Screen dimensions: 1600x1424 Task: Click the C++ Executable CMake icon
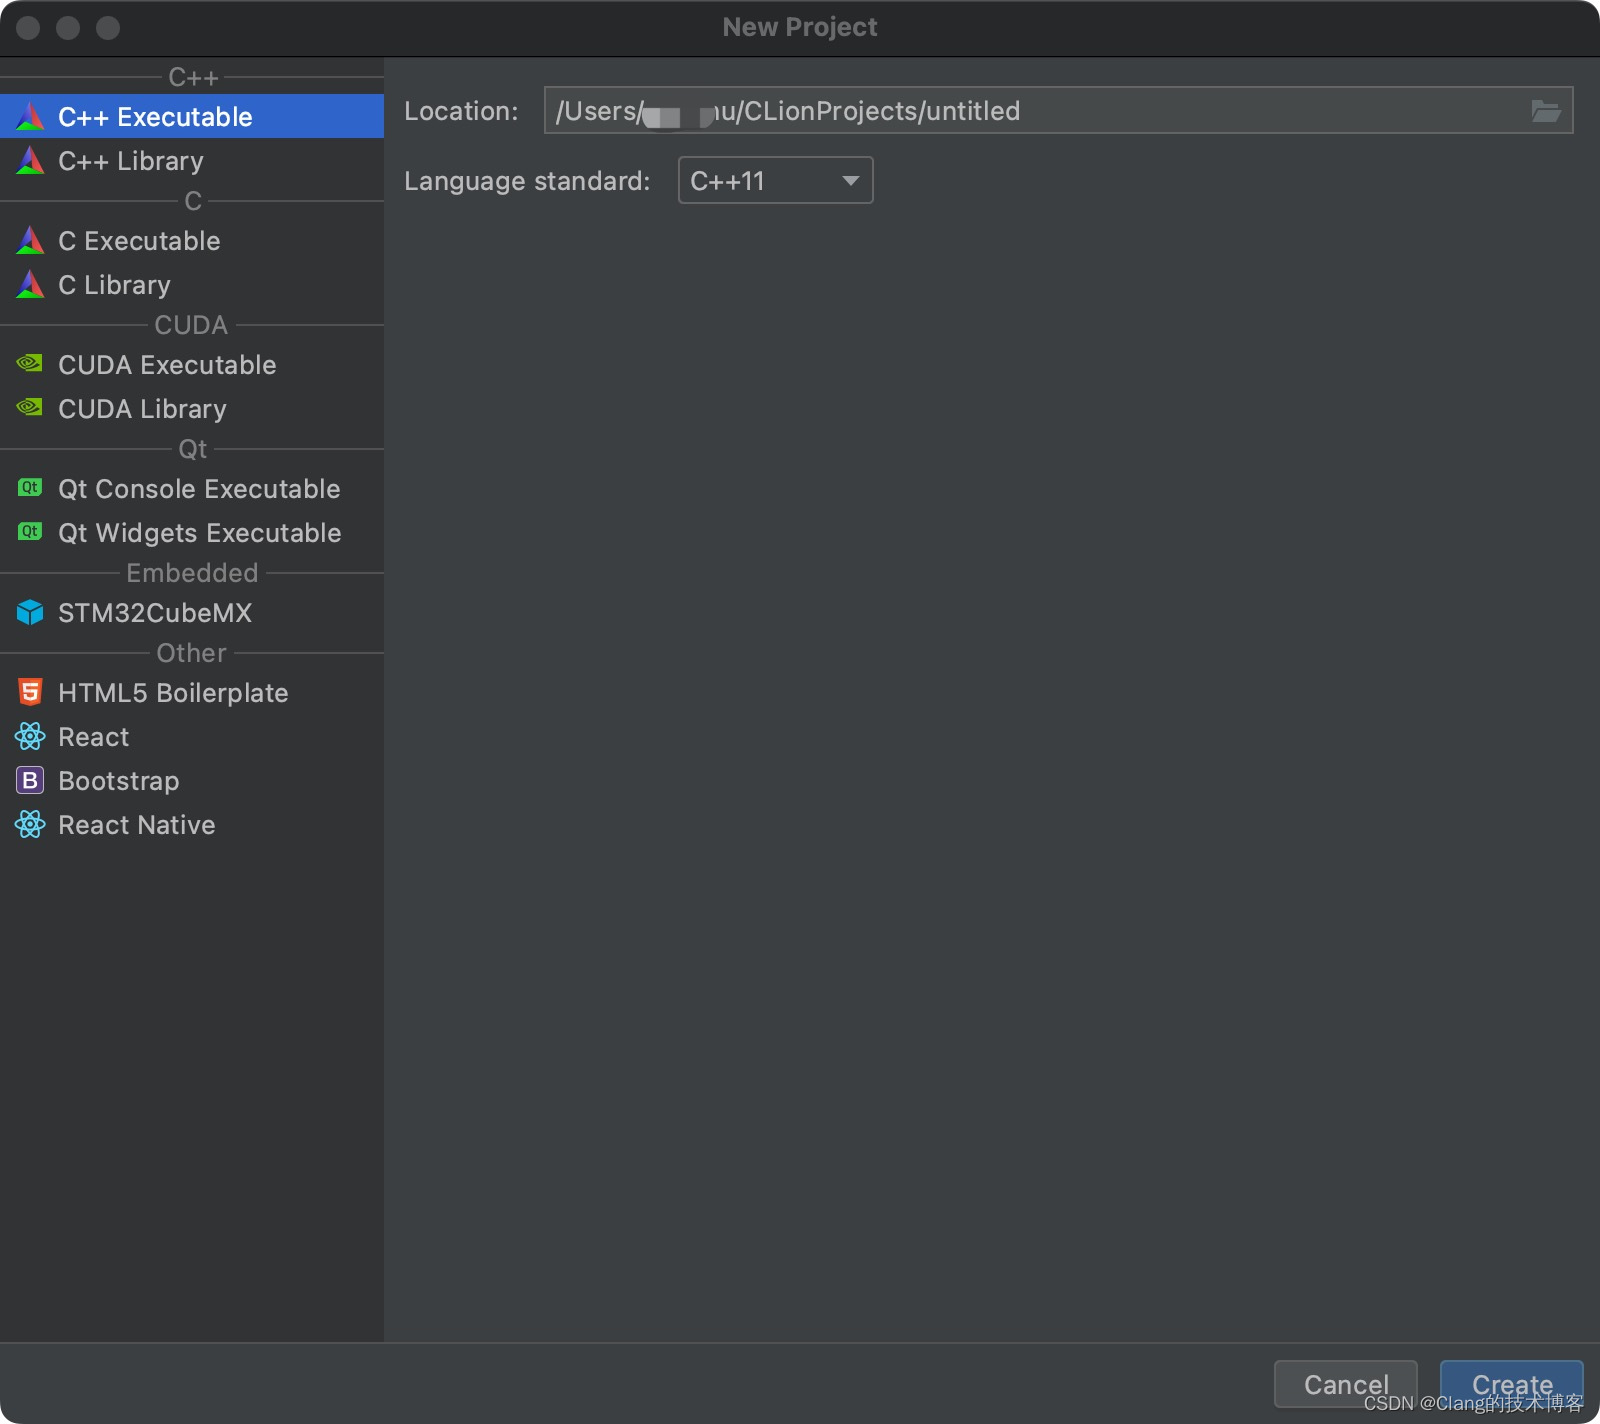[30, 117]
